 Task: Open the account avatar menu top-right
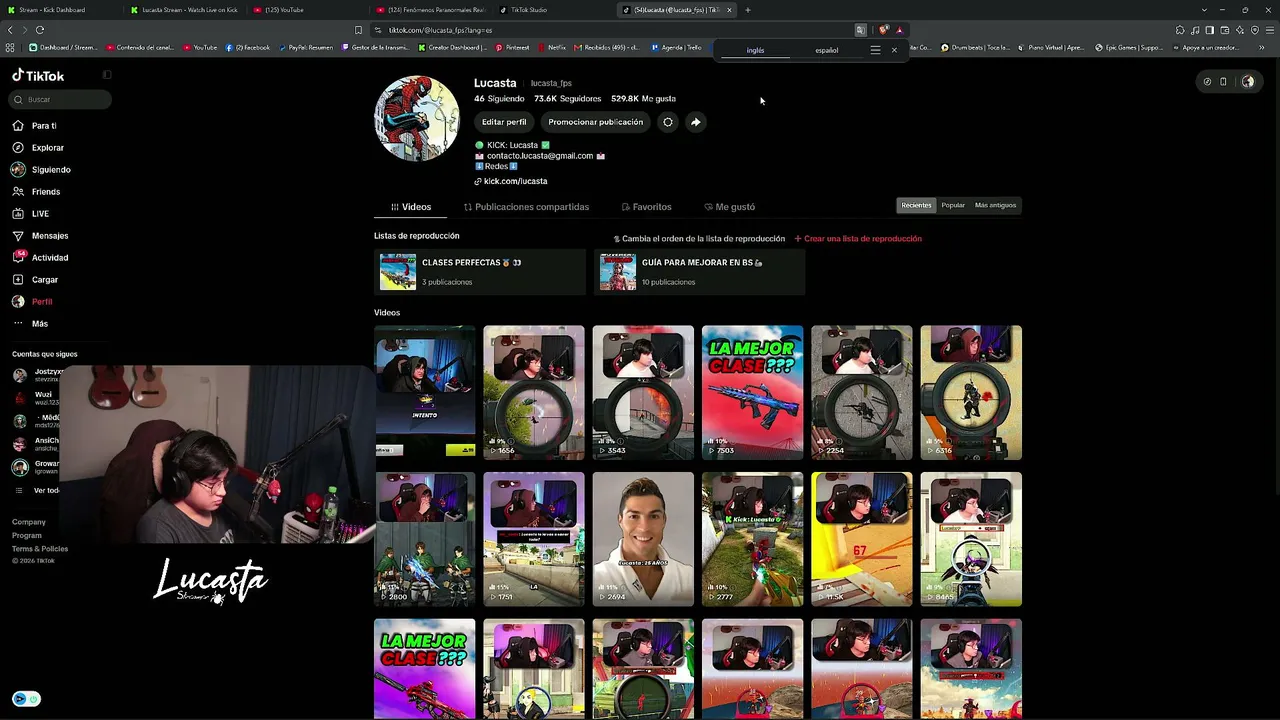(x=1247, y=82)
